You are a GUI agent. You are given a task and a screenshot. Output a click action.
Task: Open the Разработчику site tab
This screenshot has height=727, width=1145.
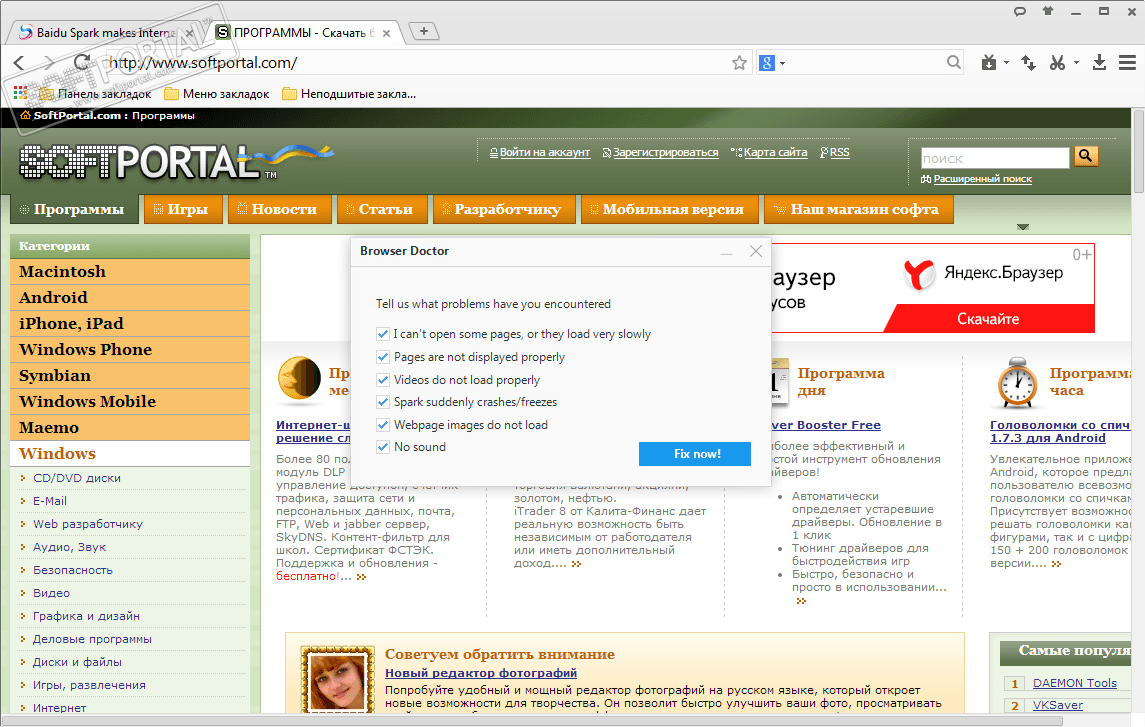click(503, 209)
